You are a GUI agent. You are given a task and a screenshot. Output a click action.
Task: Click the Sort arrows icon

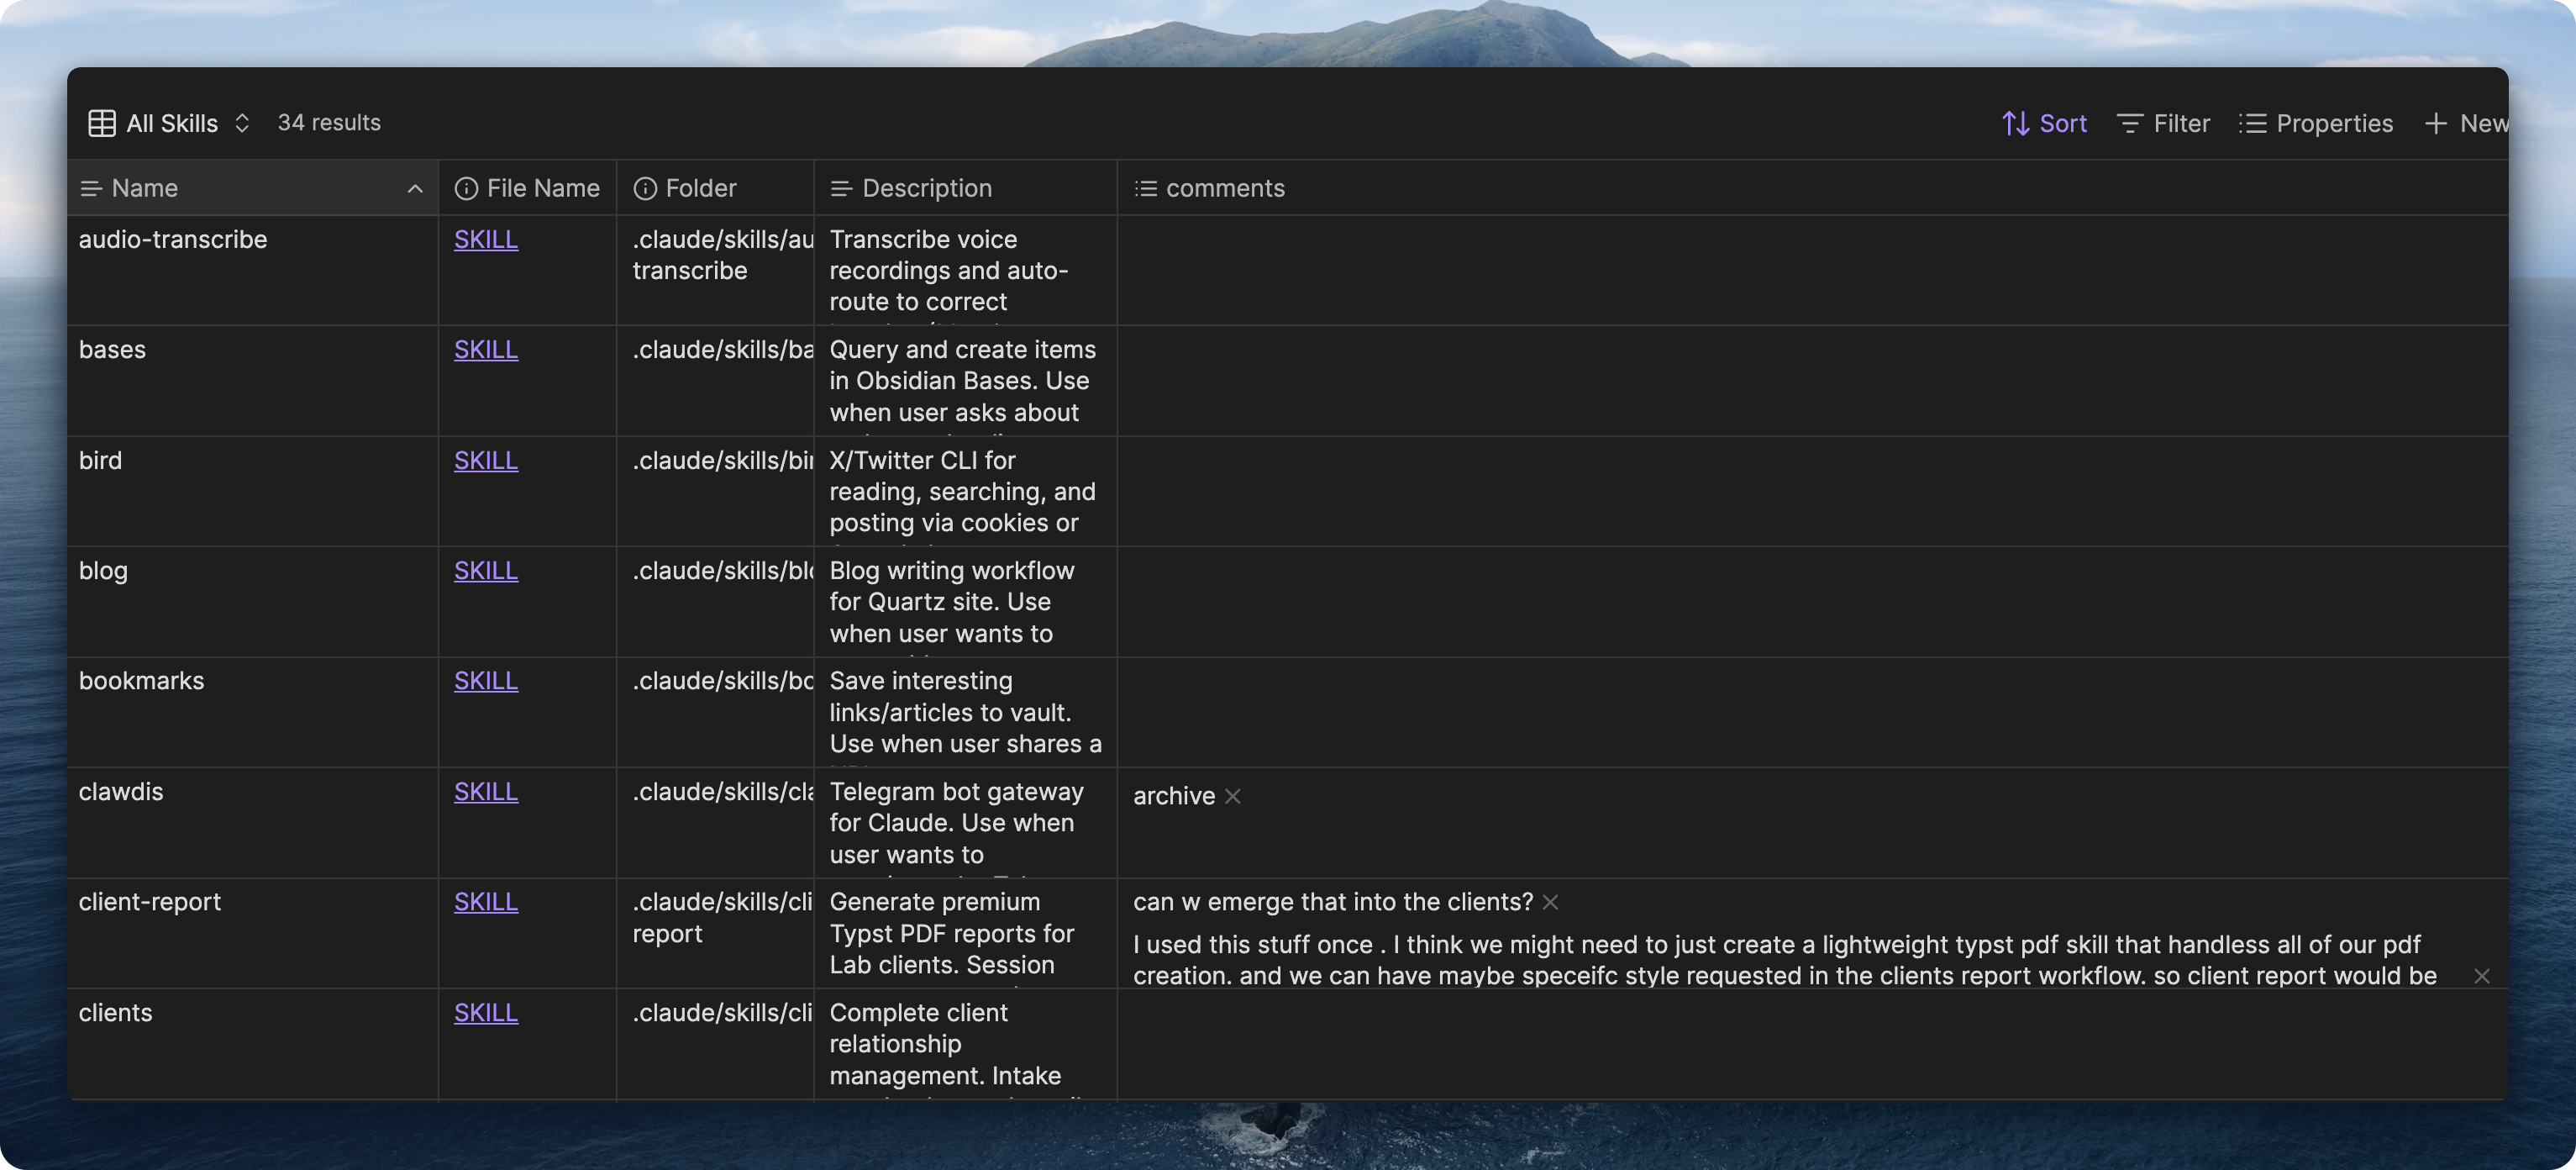(2014, 123)
